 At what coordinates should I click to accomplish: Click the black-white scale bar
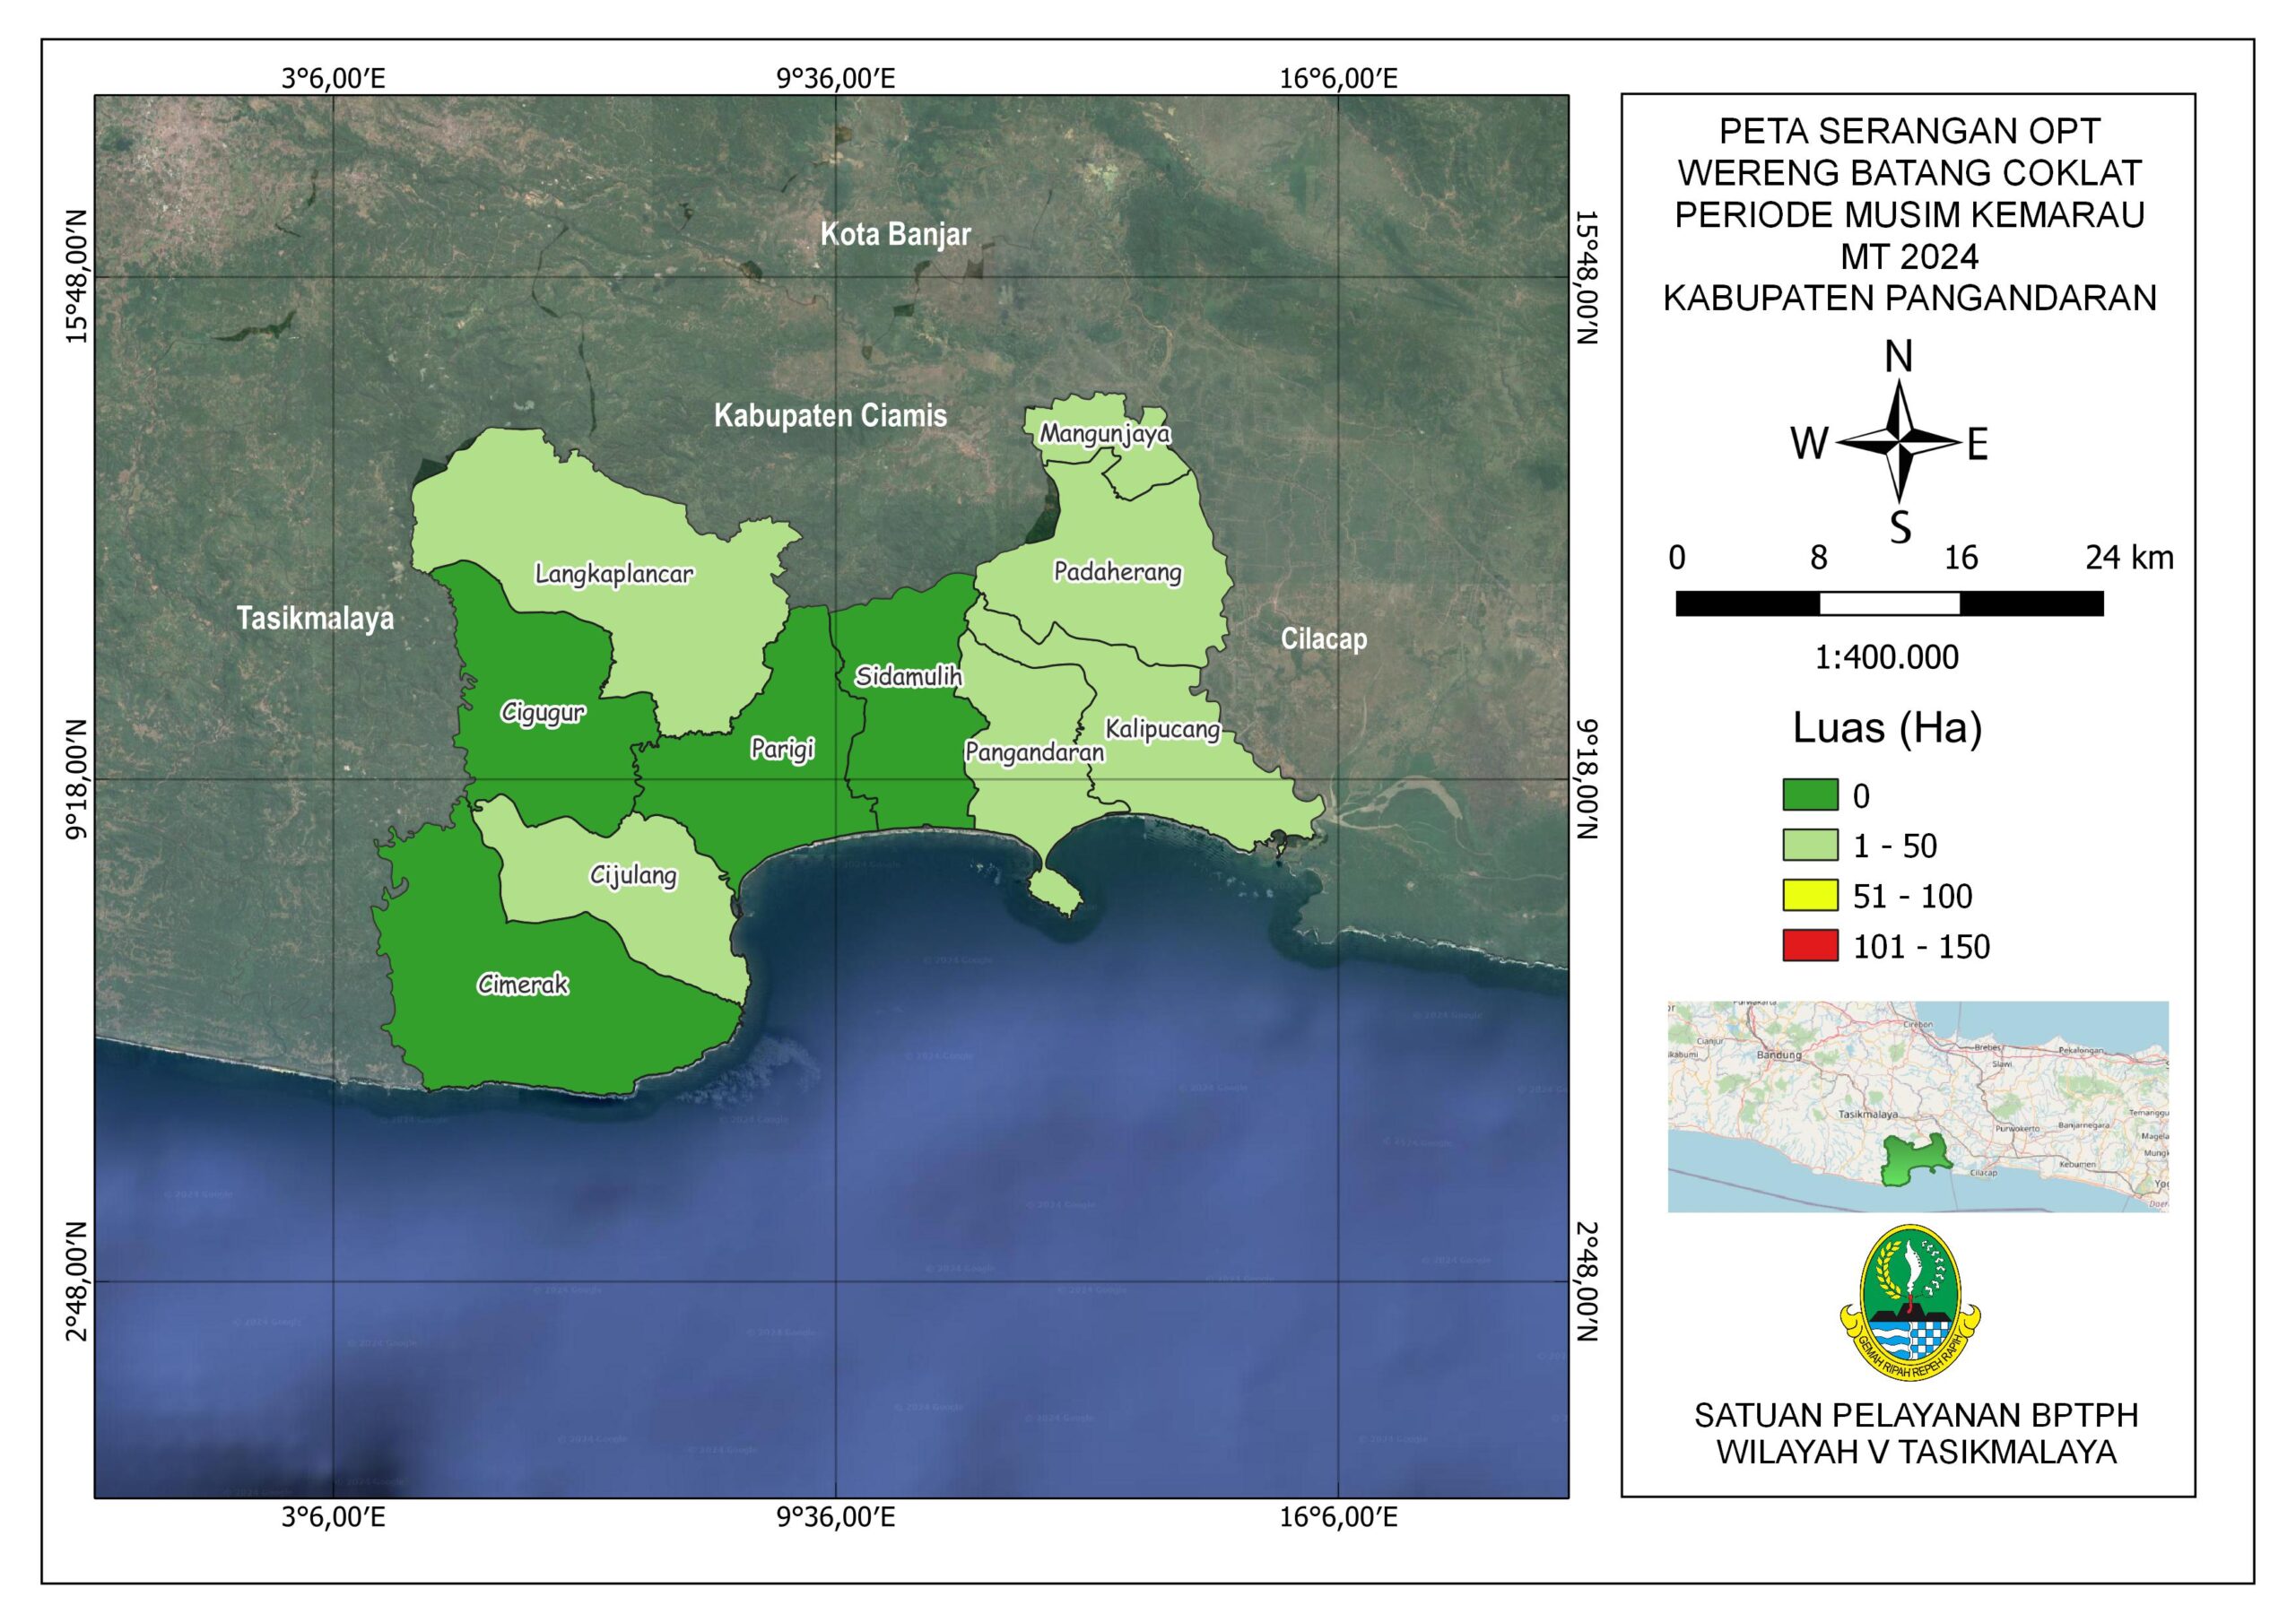1889,603
